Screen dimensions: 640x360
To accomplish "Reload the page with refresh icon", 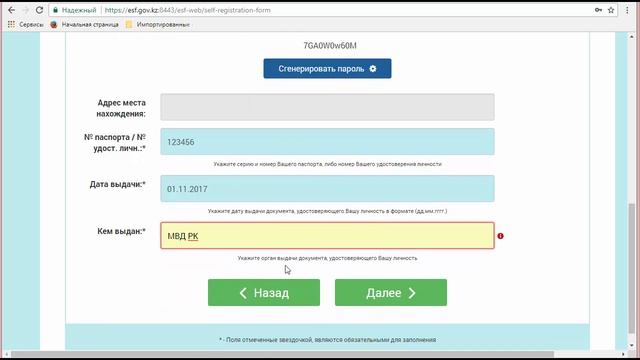I will [39, 10].
